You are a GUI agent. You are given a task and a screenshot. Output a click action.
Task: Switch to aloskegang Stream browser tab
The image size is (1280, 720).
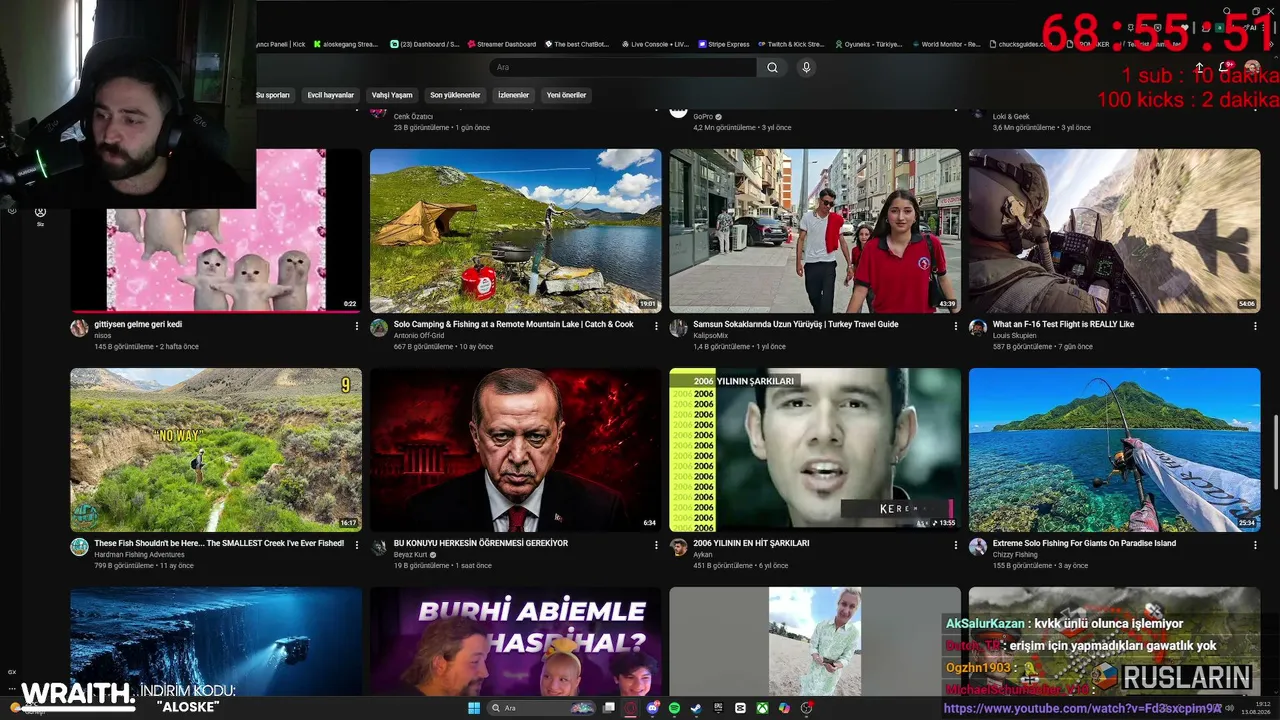coord(346,44)
